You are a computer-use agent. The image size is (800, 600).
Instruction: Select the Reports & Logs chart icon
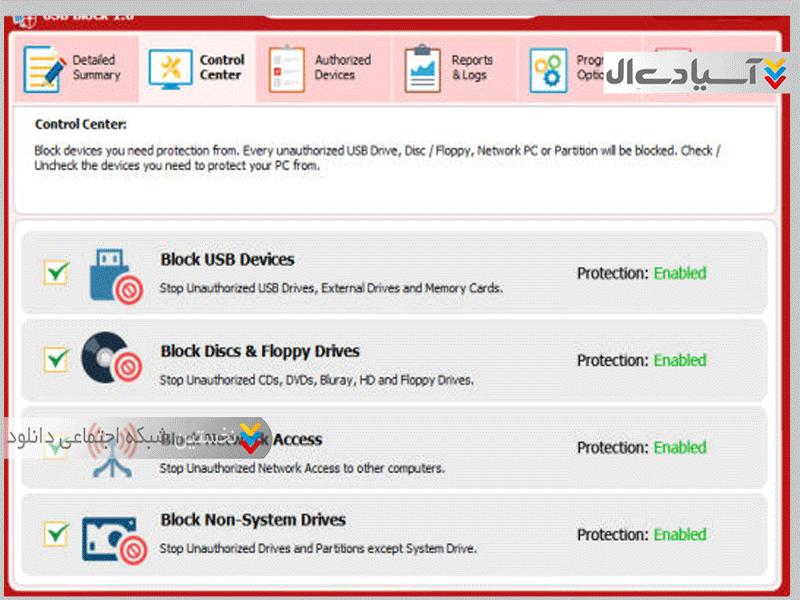tap(423, 69)
